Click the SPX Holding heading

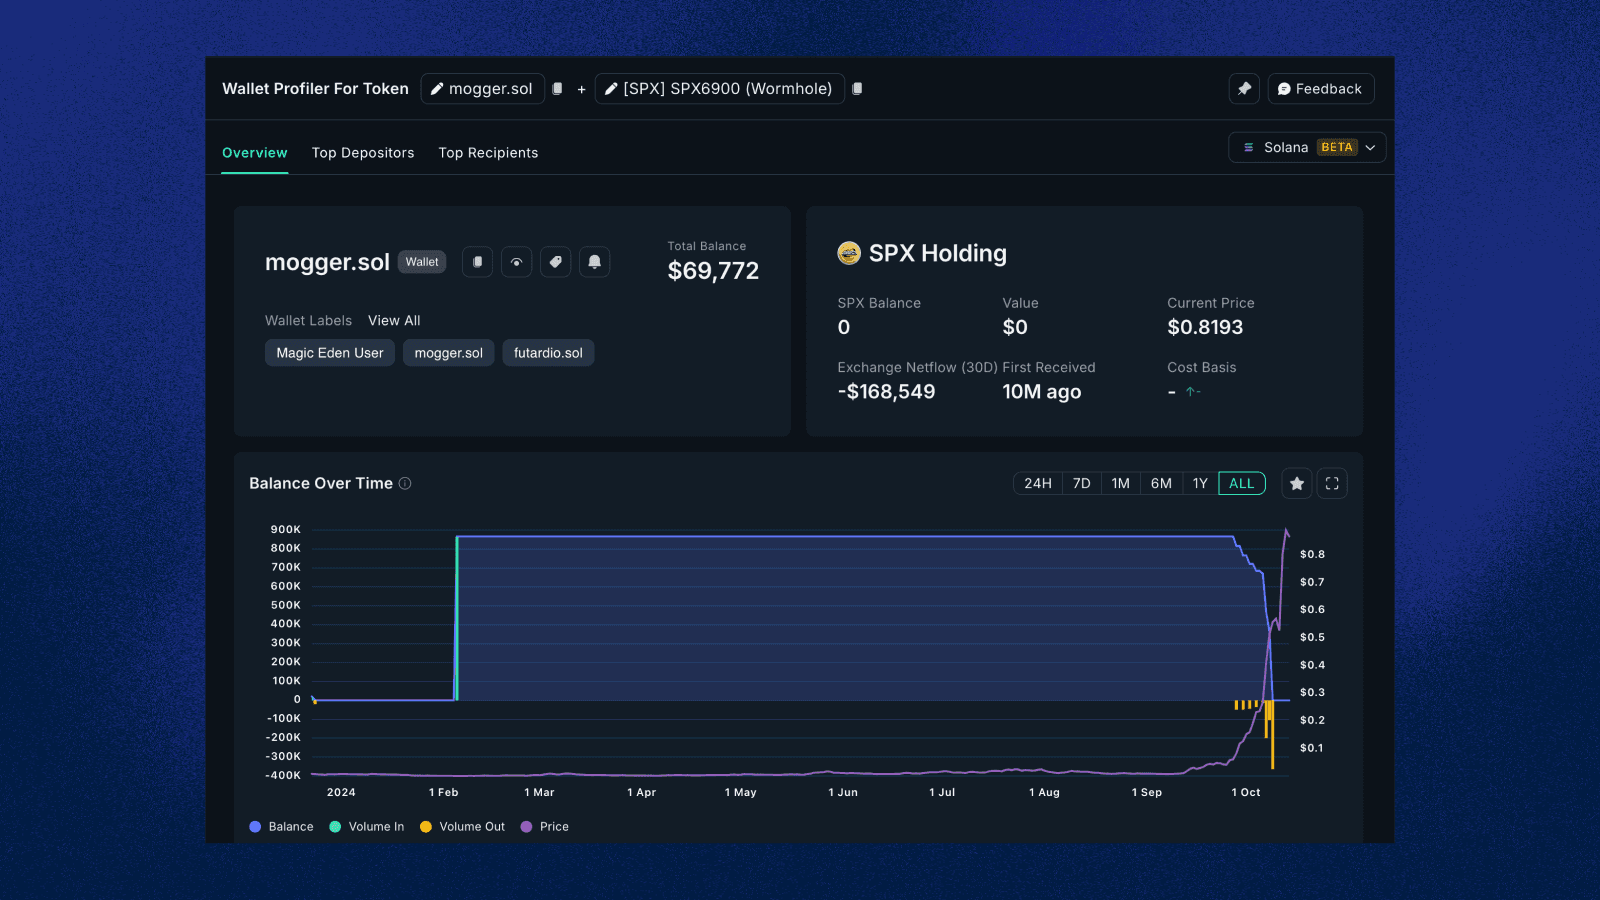point(938,253)
